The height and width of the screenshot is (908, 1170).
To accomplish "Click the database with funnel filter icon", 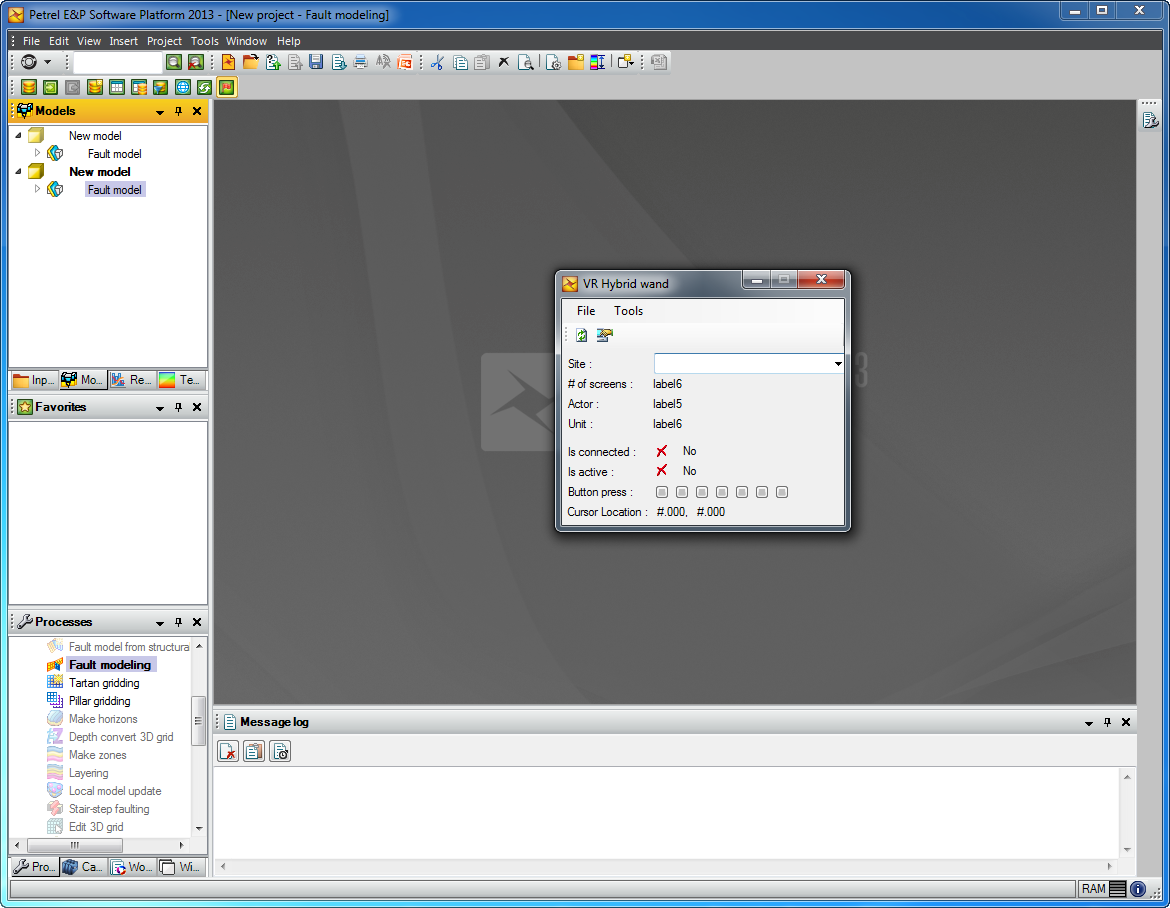I will (160, 87).
